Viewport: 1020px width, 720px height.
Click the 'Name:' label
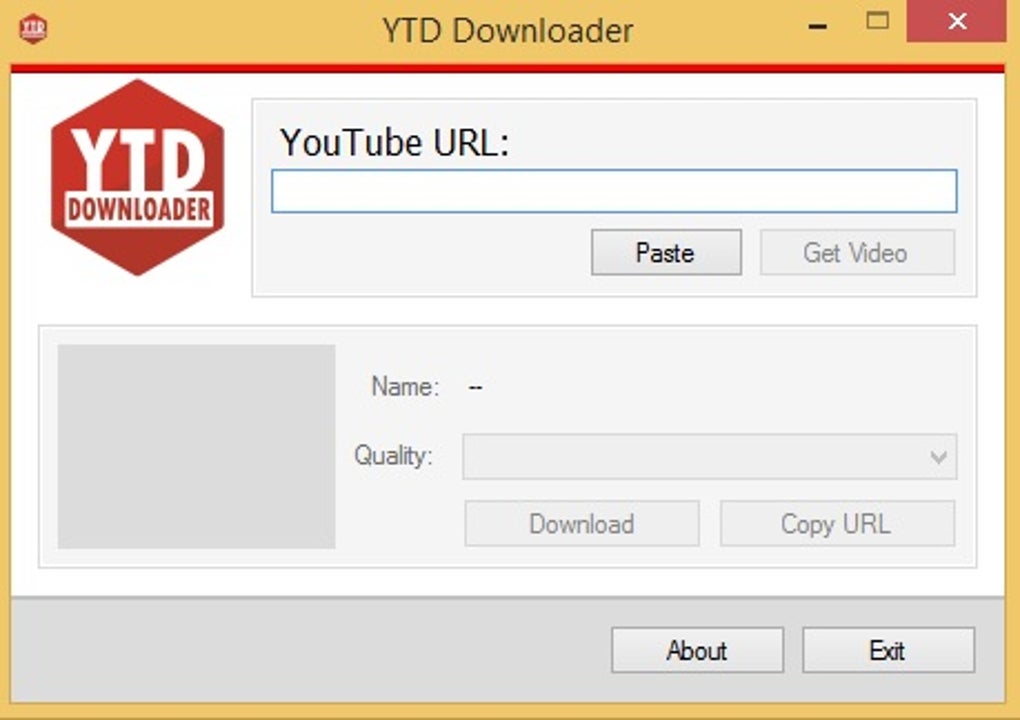[405, 387]
